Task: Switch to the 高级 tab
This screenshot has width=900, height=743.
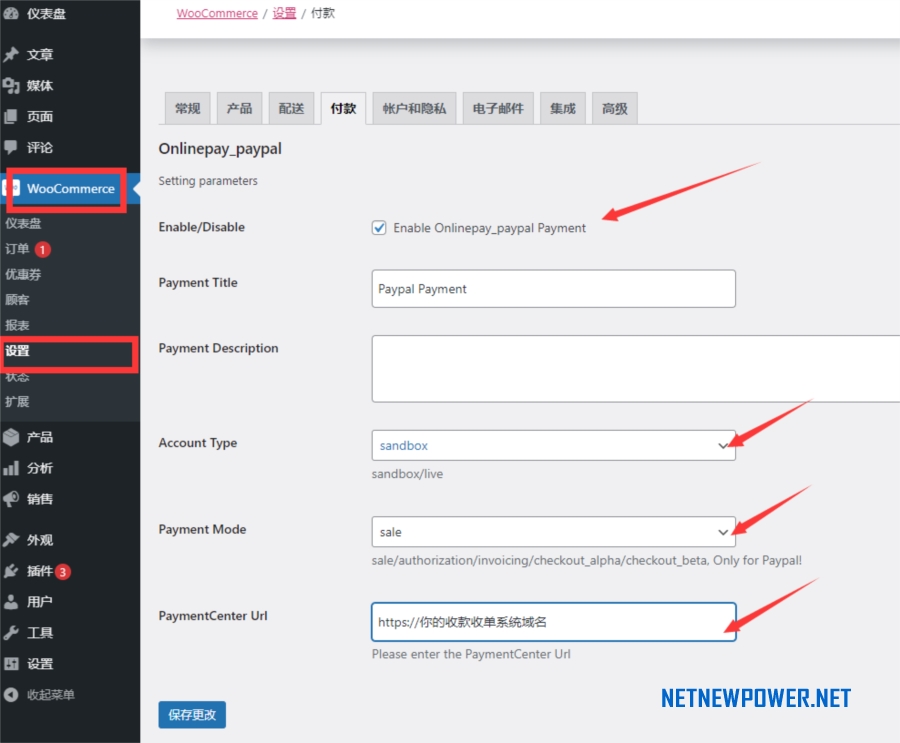Action: tap(615, 108)
